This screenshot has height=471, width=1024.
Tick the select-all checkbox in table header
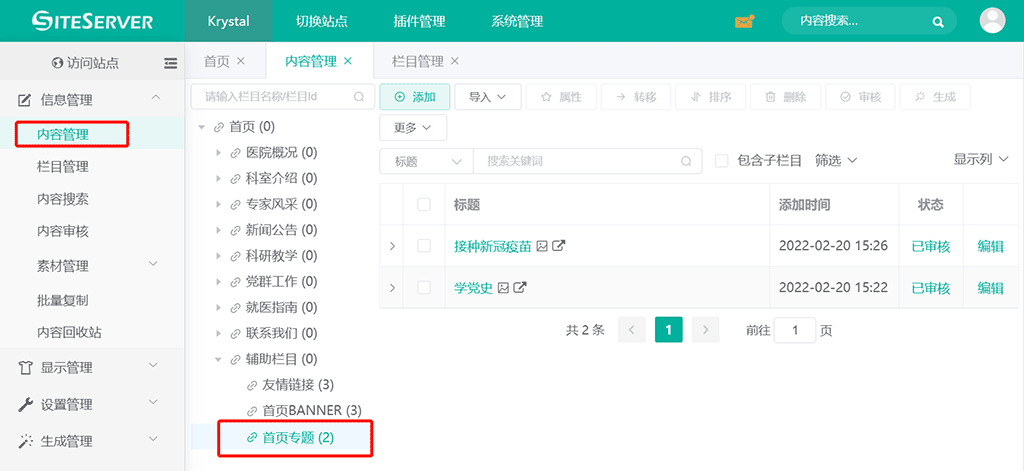click(x=424, y=205)
